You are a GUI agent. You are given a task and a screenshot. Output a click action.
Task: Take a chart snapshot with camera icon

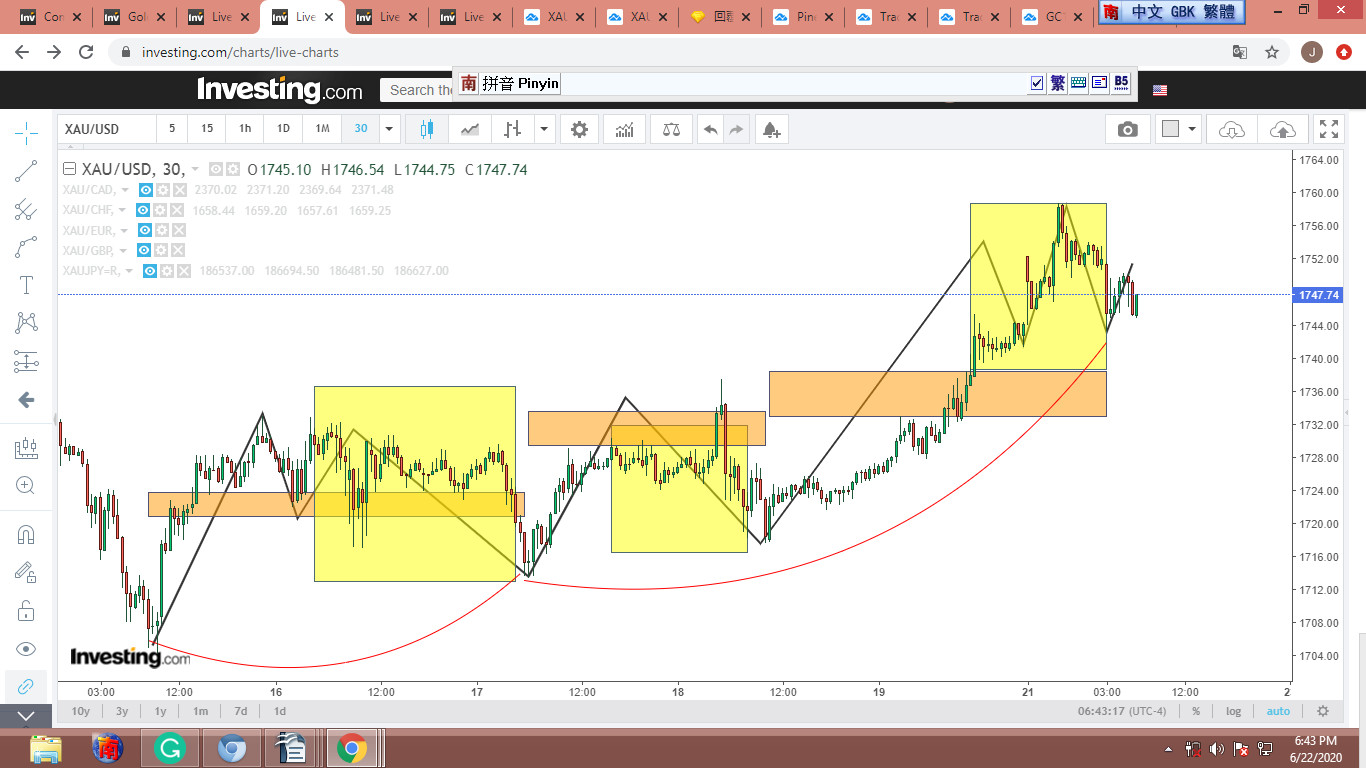pyautogui.click(x=1127, y=129)
